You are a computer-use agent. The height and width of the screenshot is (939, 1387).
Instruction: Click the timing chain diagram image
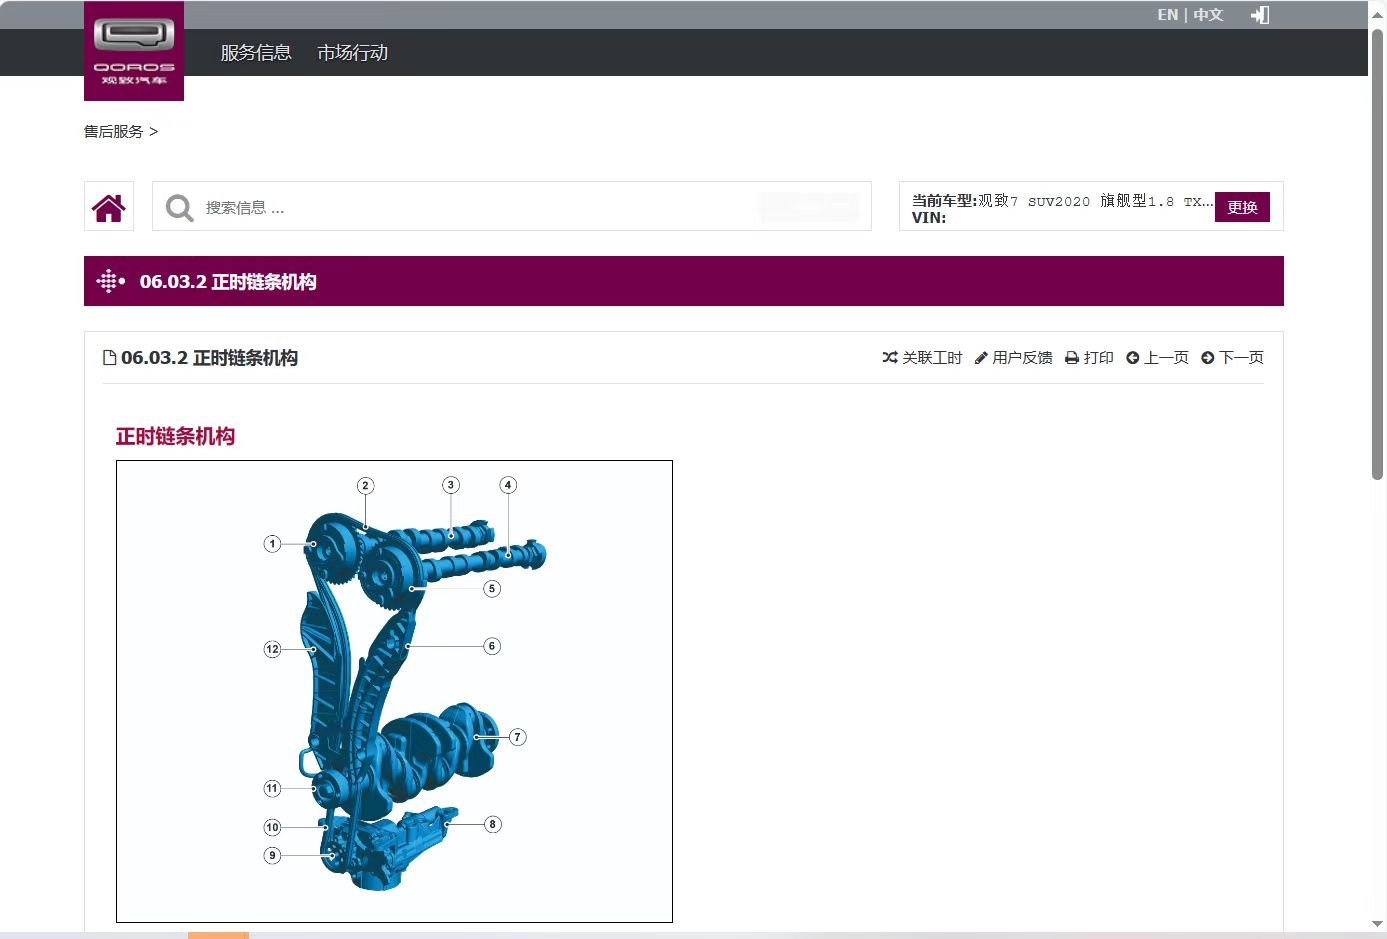tap(394, 691)
